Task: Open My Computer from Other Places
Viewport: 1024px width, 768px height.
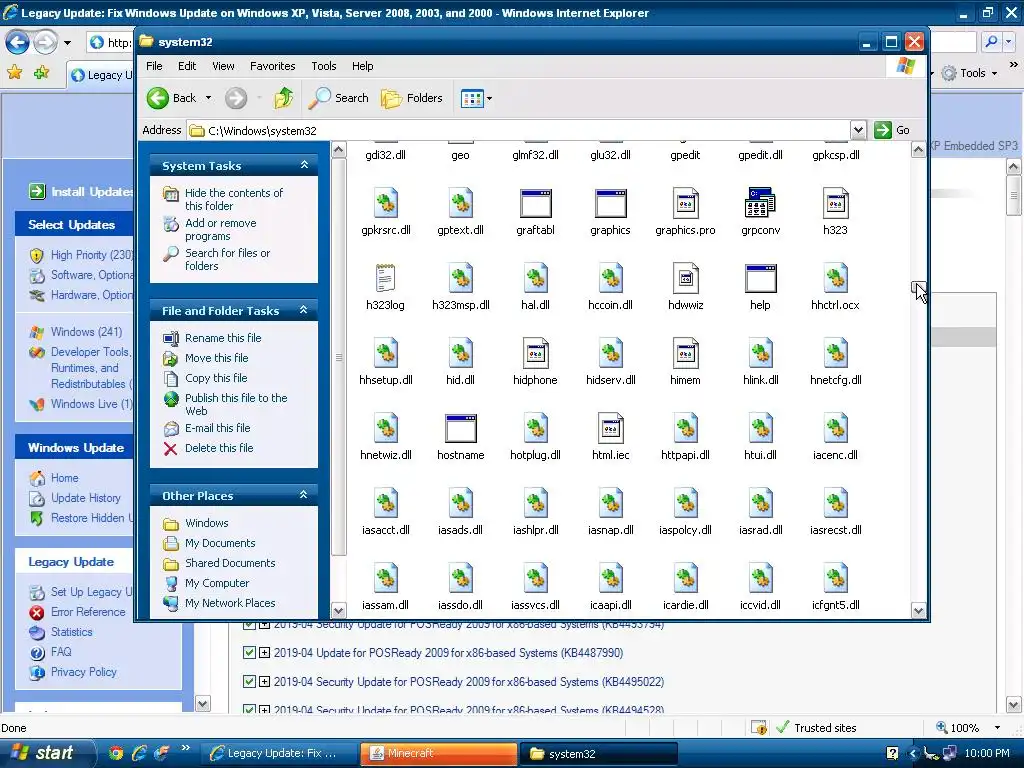Action: (217, 583)
